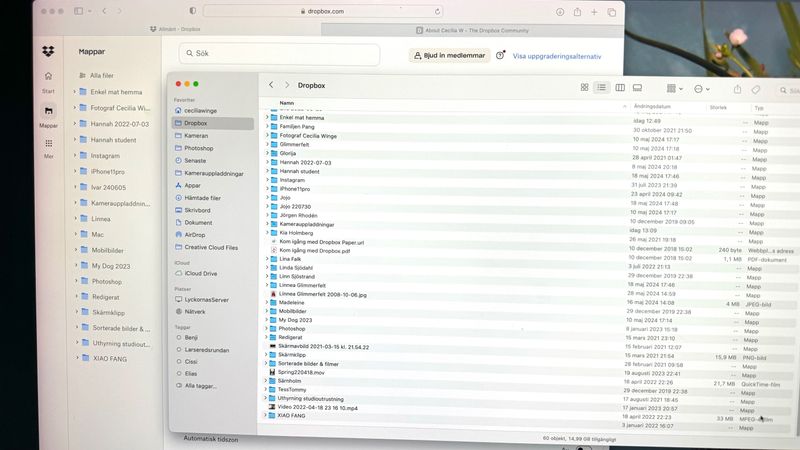Go forward in the Finder window
The image size is (800, 450).
coord(287,85)
